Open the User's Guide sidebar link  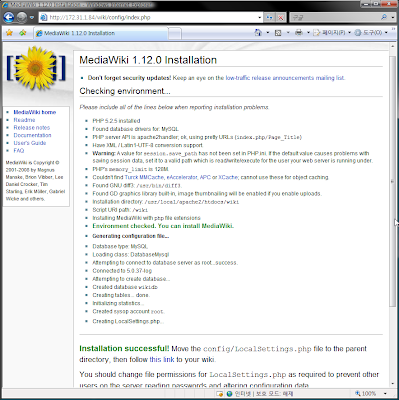(x=30, y=143)
